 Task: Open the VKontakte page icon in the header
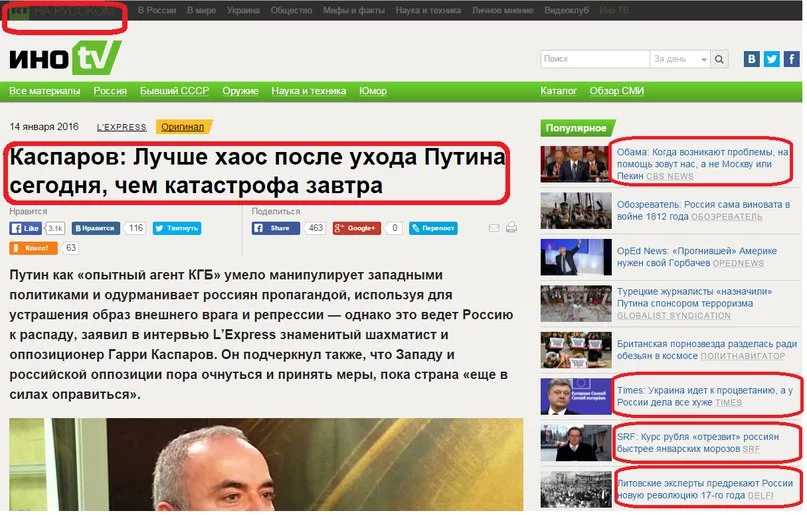click(x=751, y=59)
